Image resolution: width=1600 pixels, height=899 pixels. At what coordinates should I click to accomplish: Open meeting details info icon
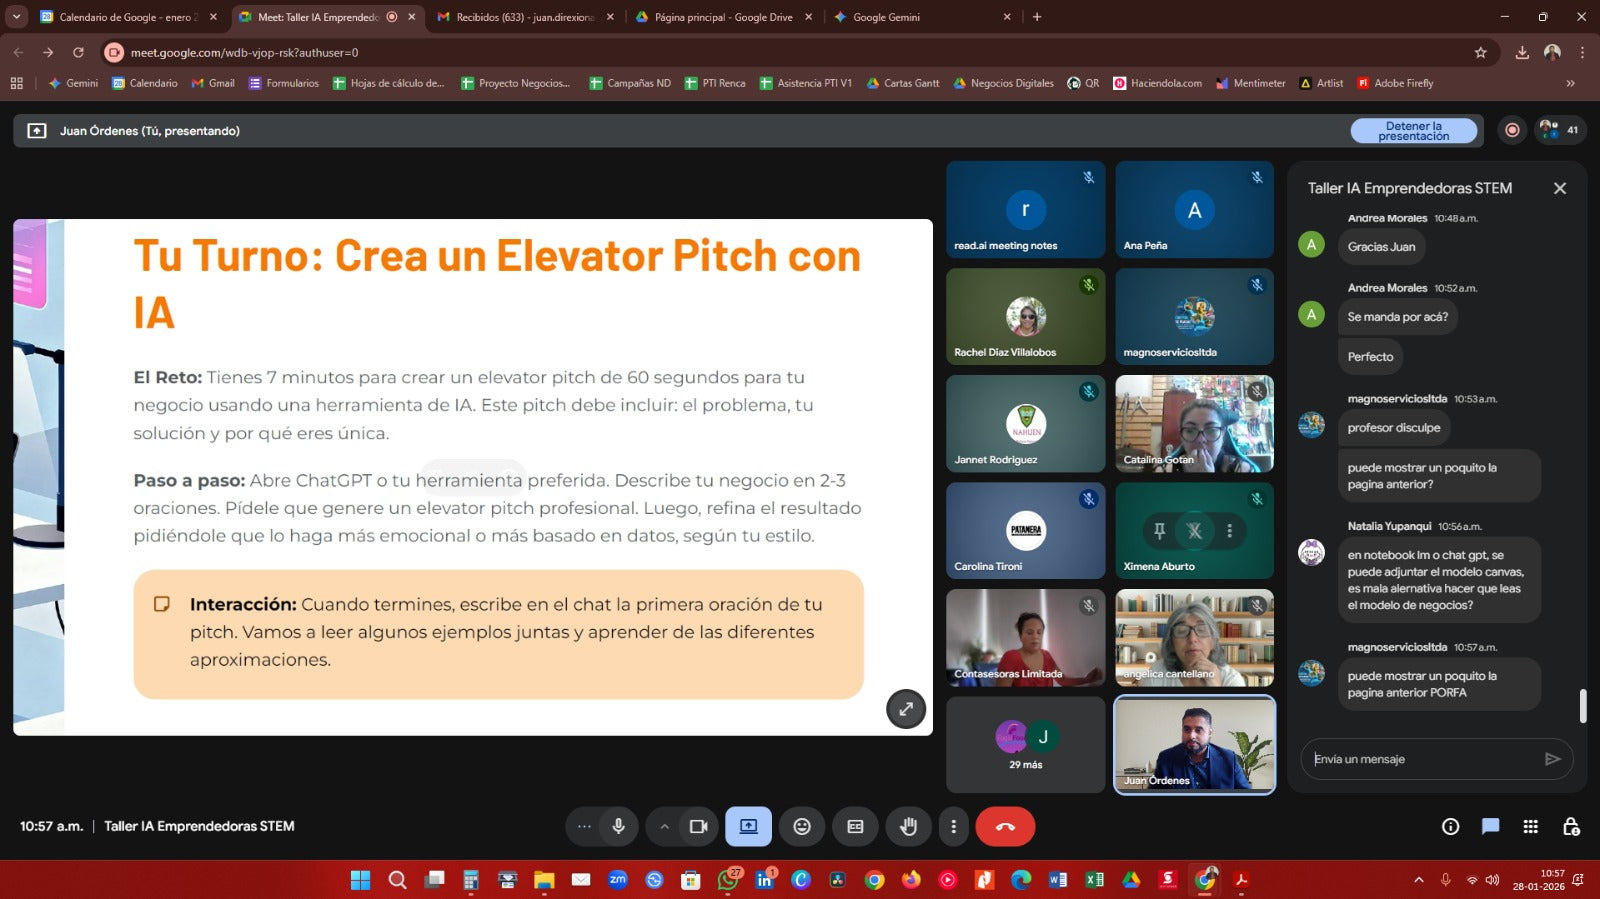coord(1450,826)
